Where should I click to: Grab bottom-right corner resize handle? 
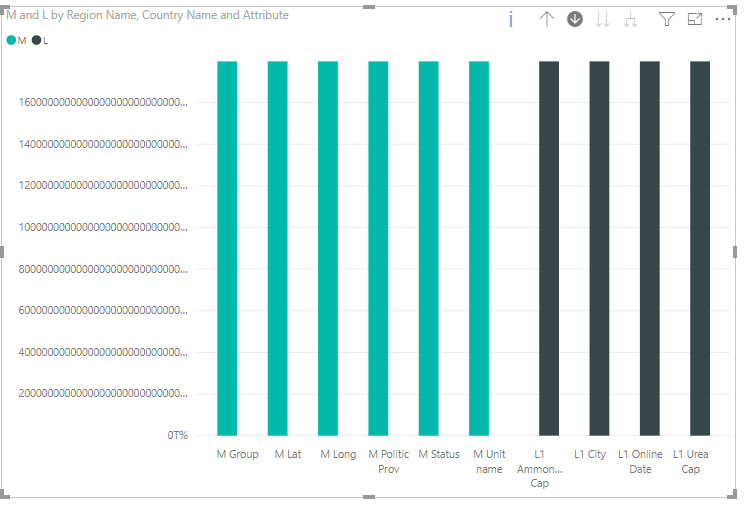coord(732,493)
